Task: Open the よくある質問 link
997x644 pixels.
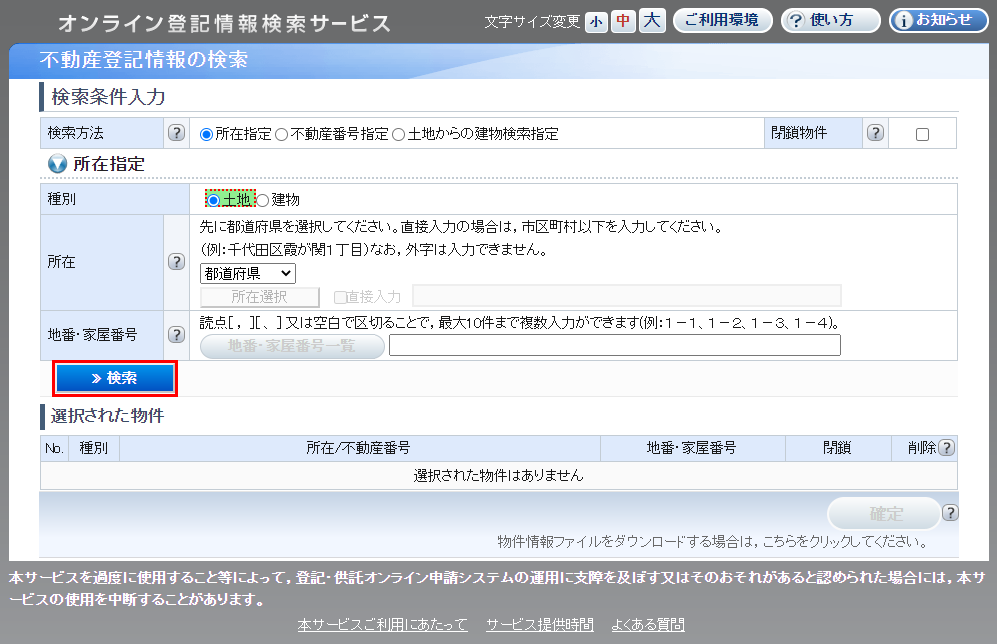Action: click(x=648, y=624)
